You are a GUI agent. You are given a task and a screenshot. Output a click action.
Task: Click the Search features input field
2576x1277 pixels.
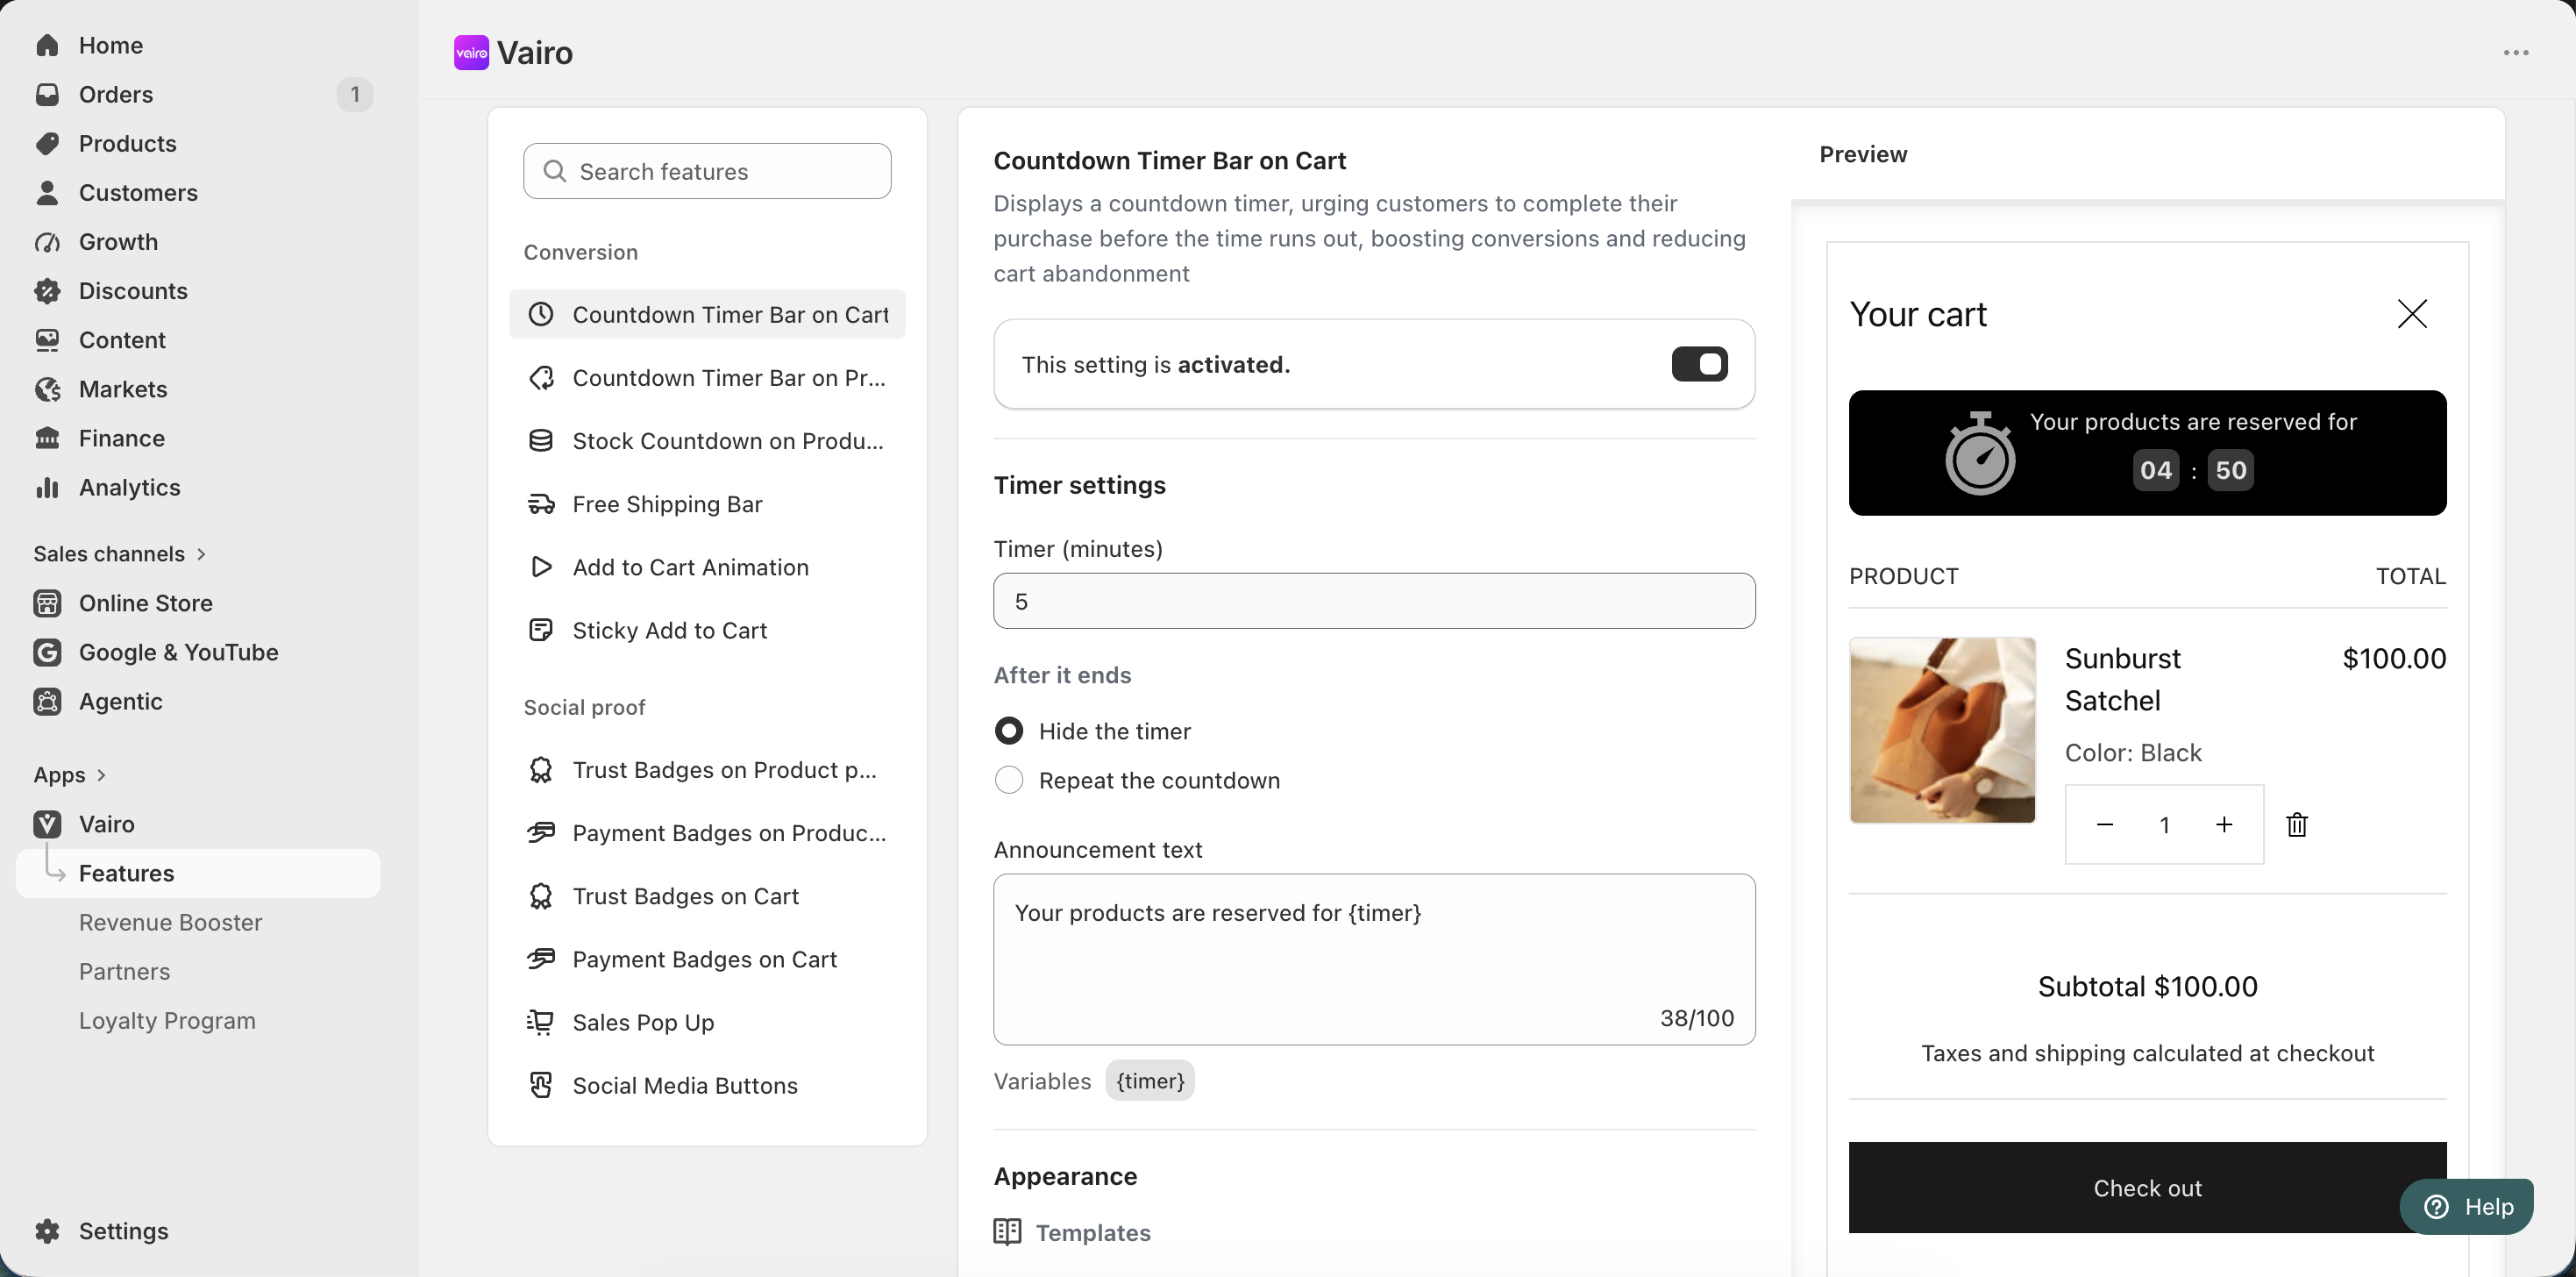pyautogui.click(x=707, y=171)
